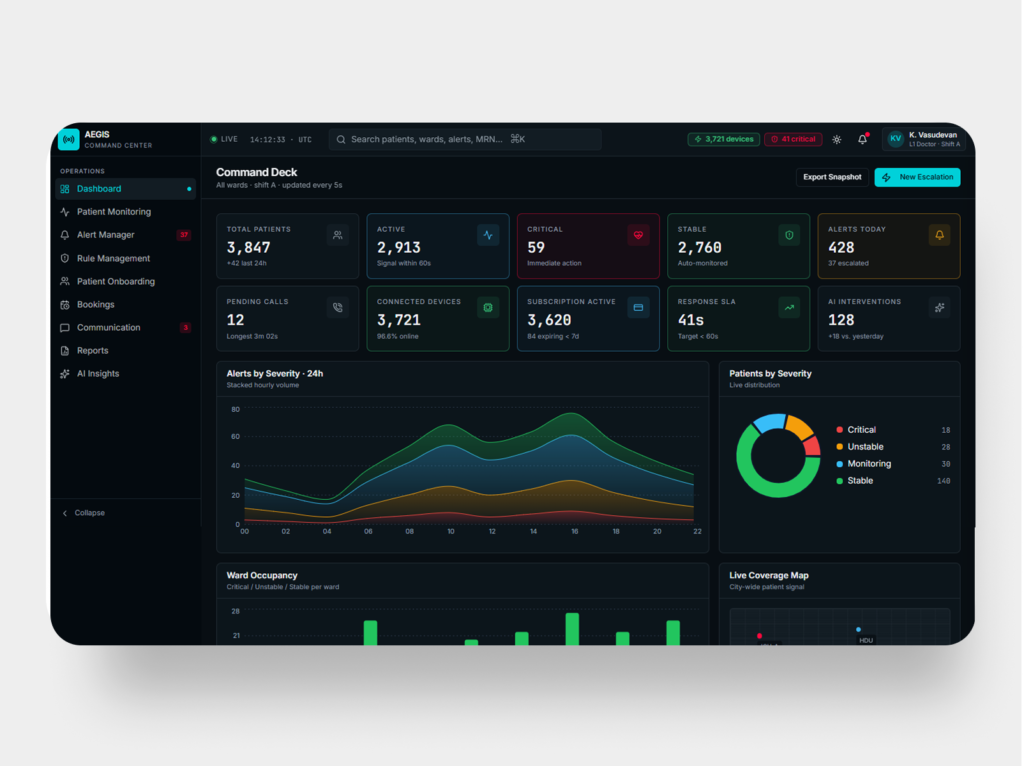Image resolution: width=1024 pixels, height=766 pixels.
Task: Click the HDU map marker
Action: coord(858,630)
